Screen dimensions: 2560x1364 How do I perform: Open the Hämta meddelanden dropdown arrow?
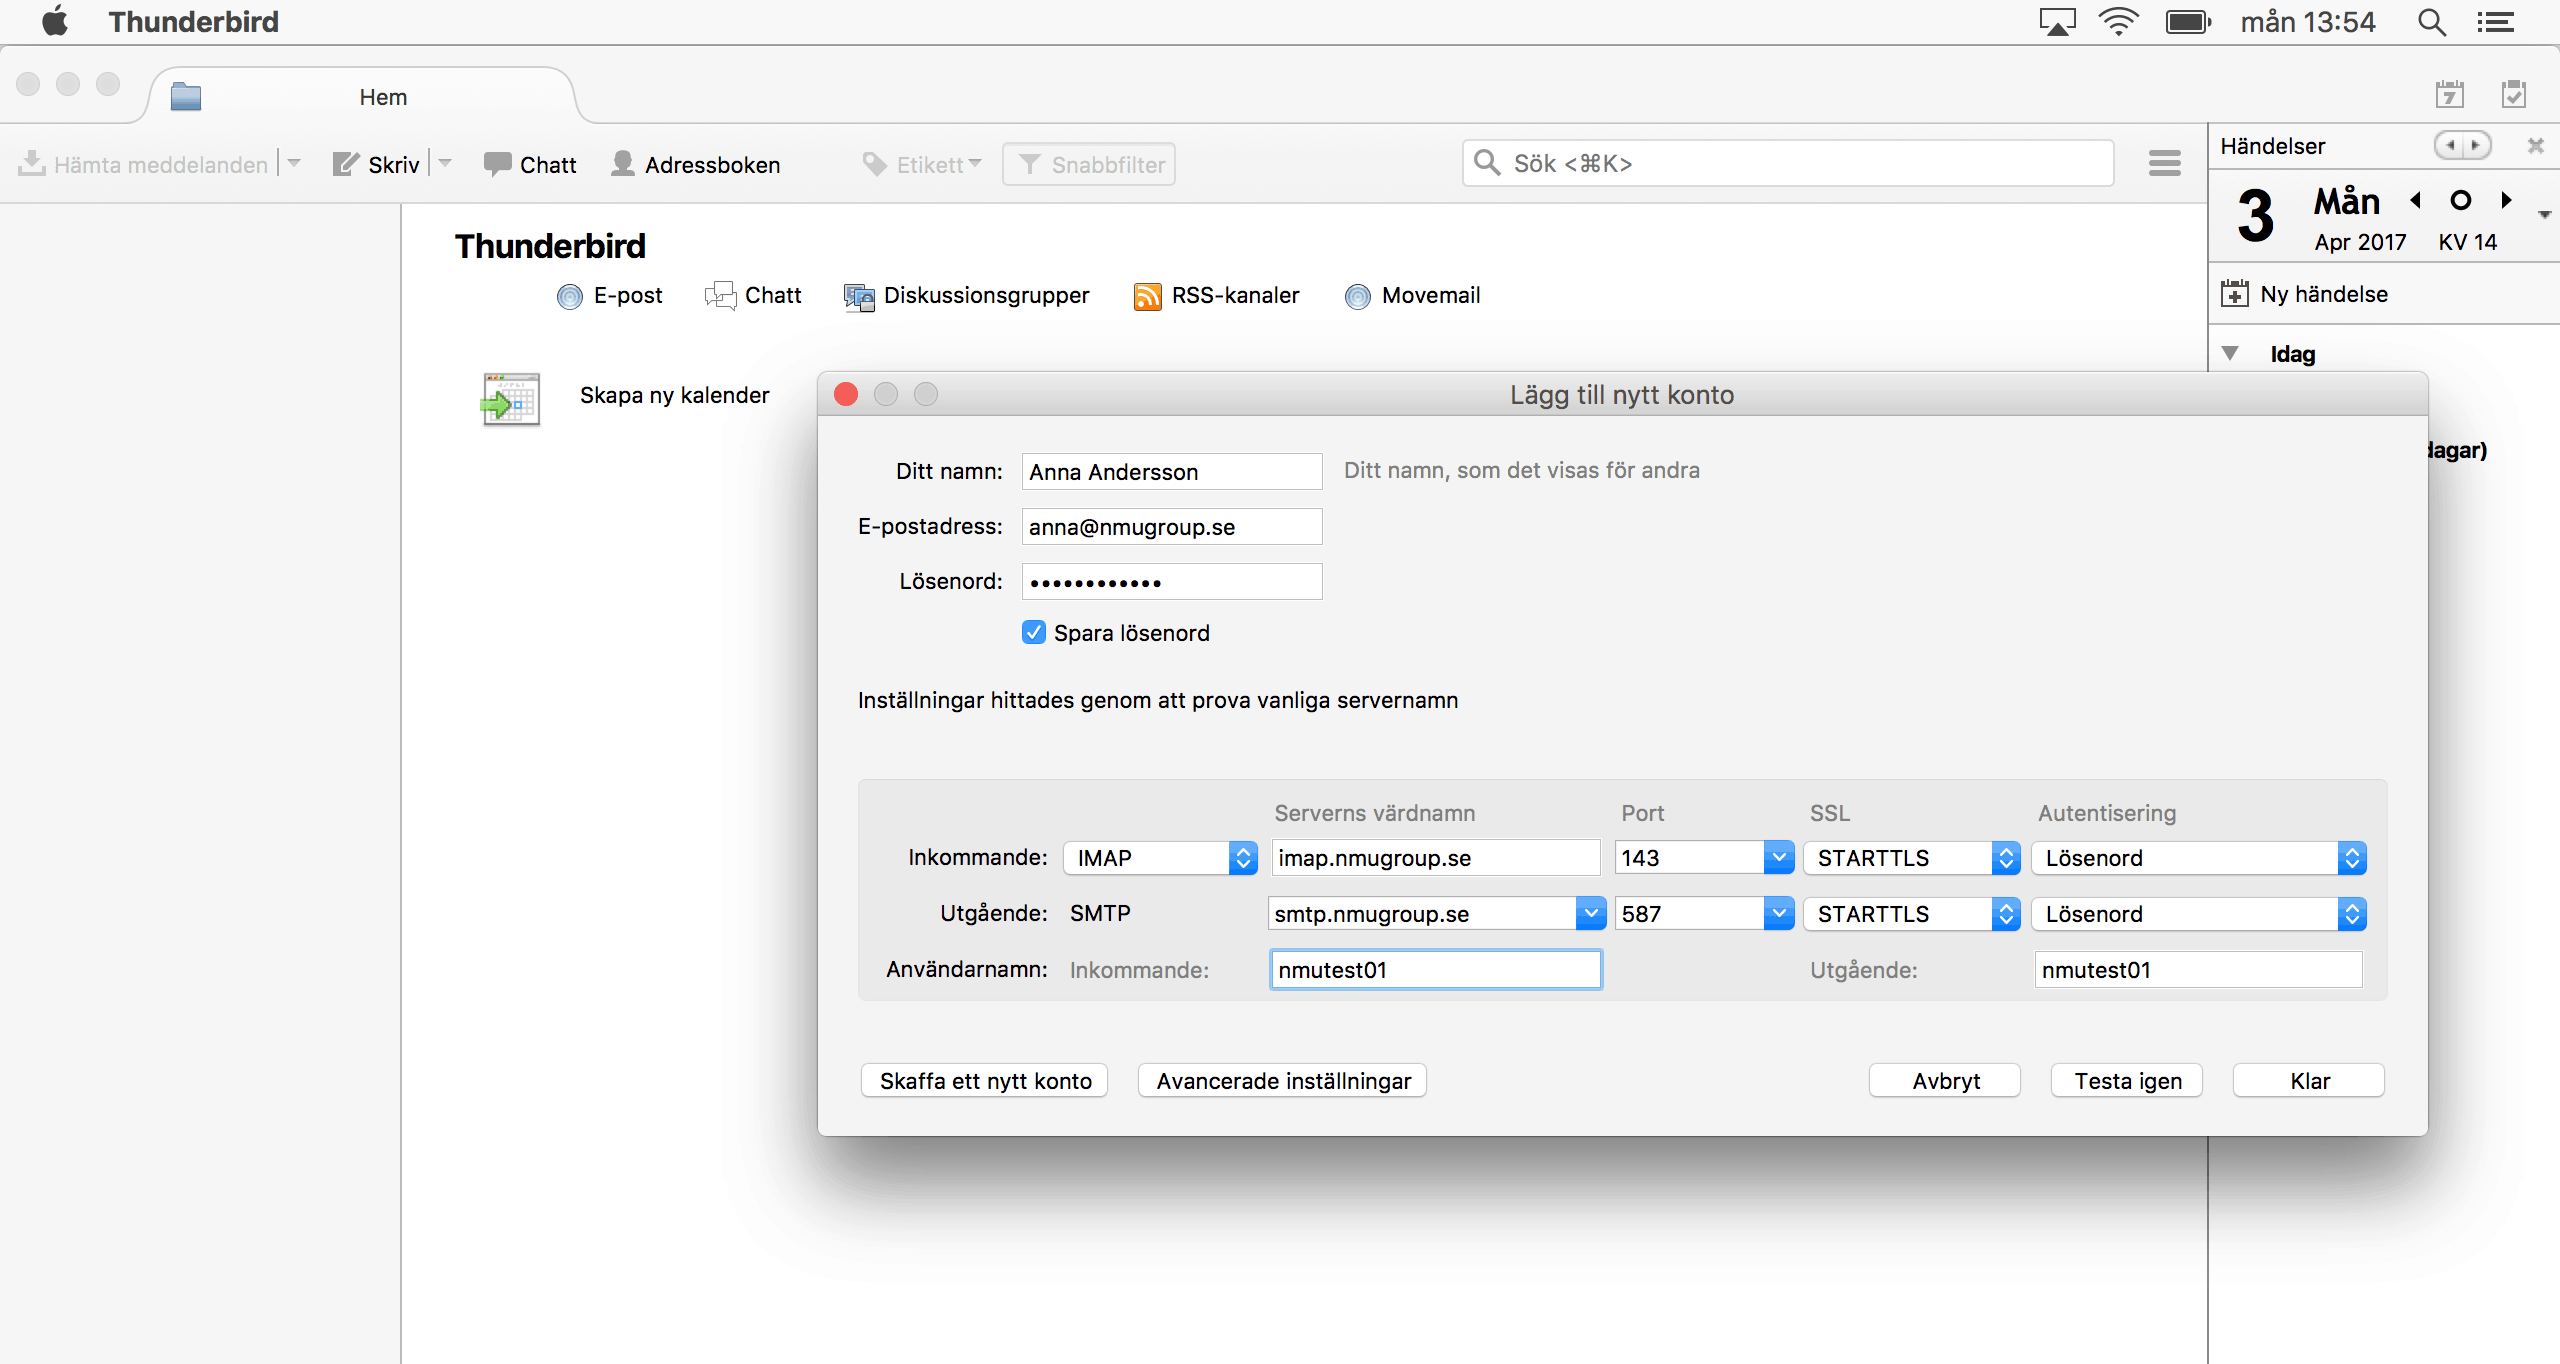(x=294, y=162)
